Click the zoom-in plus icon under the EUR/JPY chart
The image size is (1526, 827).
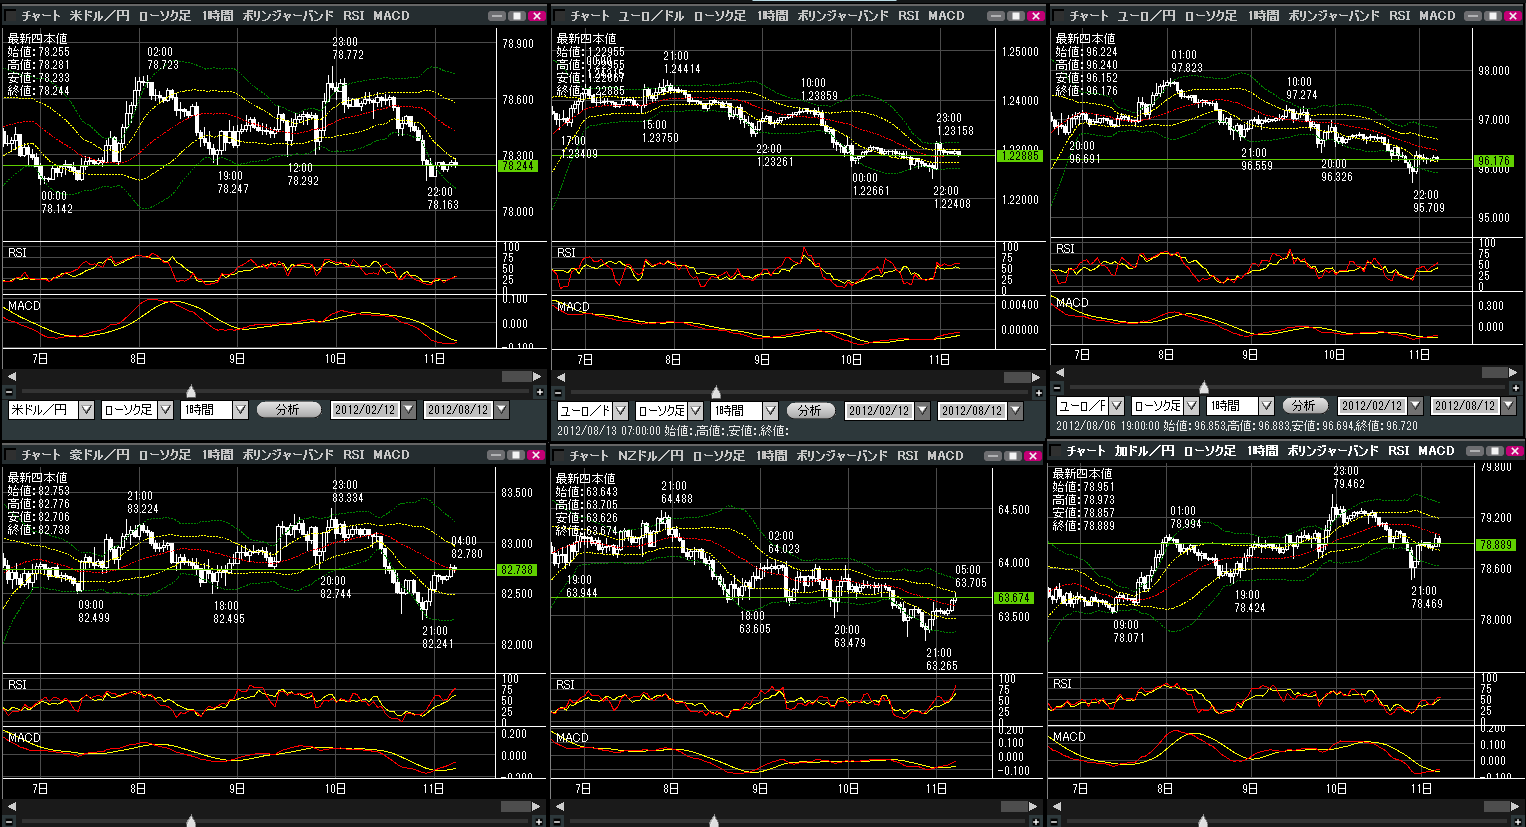(1515, 388)
